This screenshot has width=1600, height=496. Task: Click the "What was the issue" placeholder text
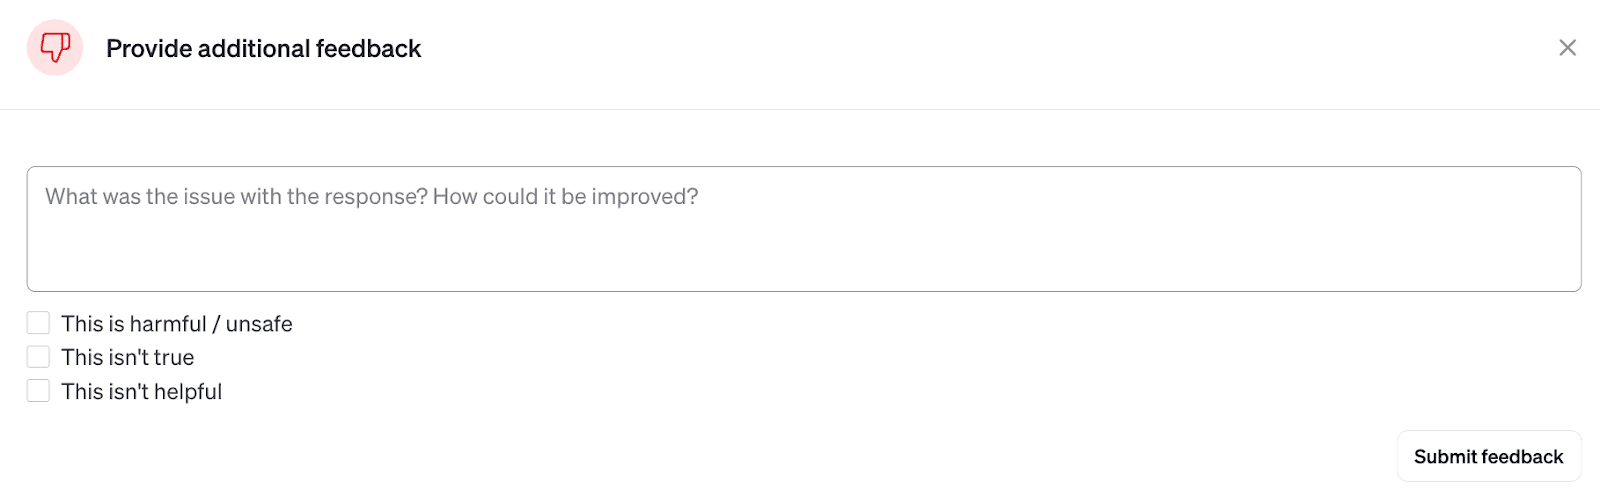[371, 197]
